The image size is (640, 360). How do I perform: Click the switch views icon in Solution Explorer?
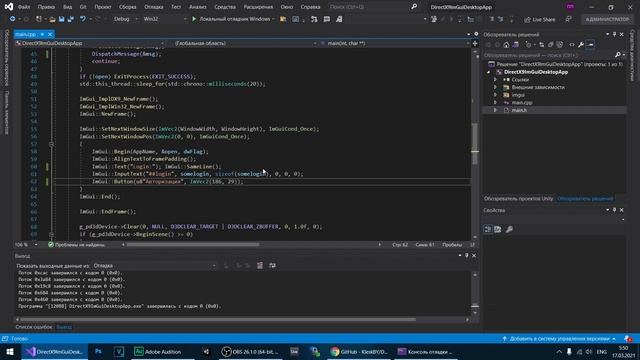coord(516,45)
